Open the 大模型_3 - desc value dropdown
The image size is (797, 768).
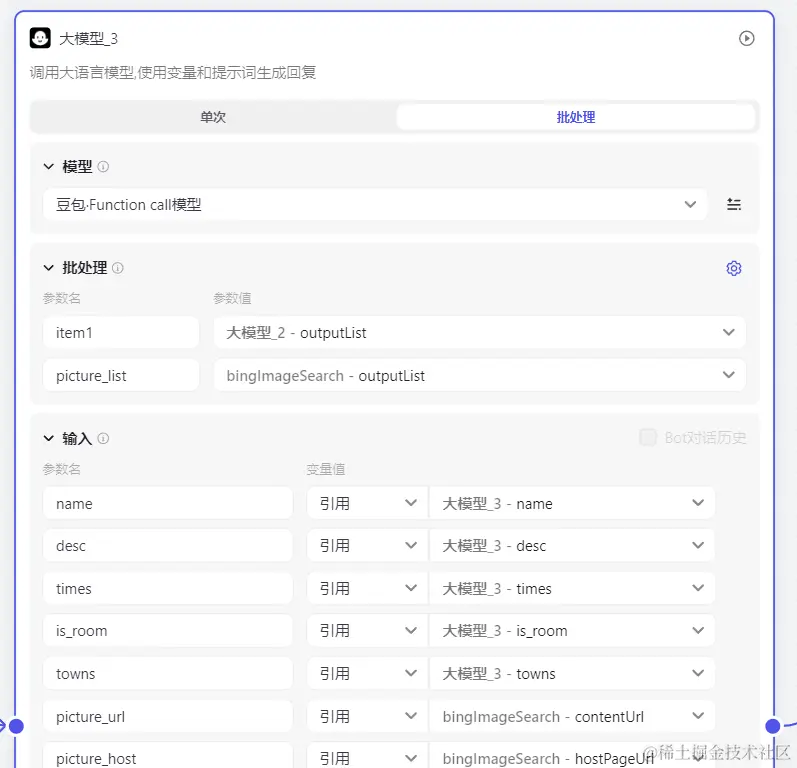point(572,545)
